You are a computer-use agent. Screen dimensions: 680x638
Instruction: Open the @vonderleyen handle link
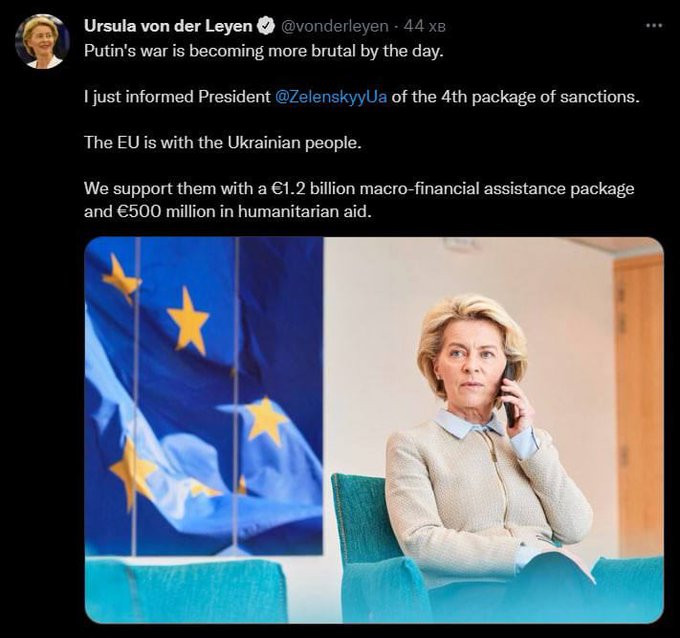coord(335,26)
